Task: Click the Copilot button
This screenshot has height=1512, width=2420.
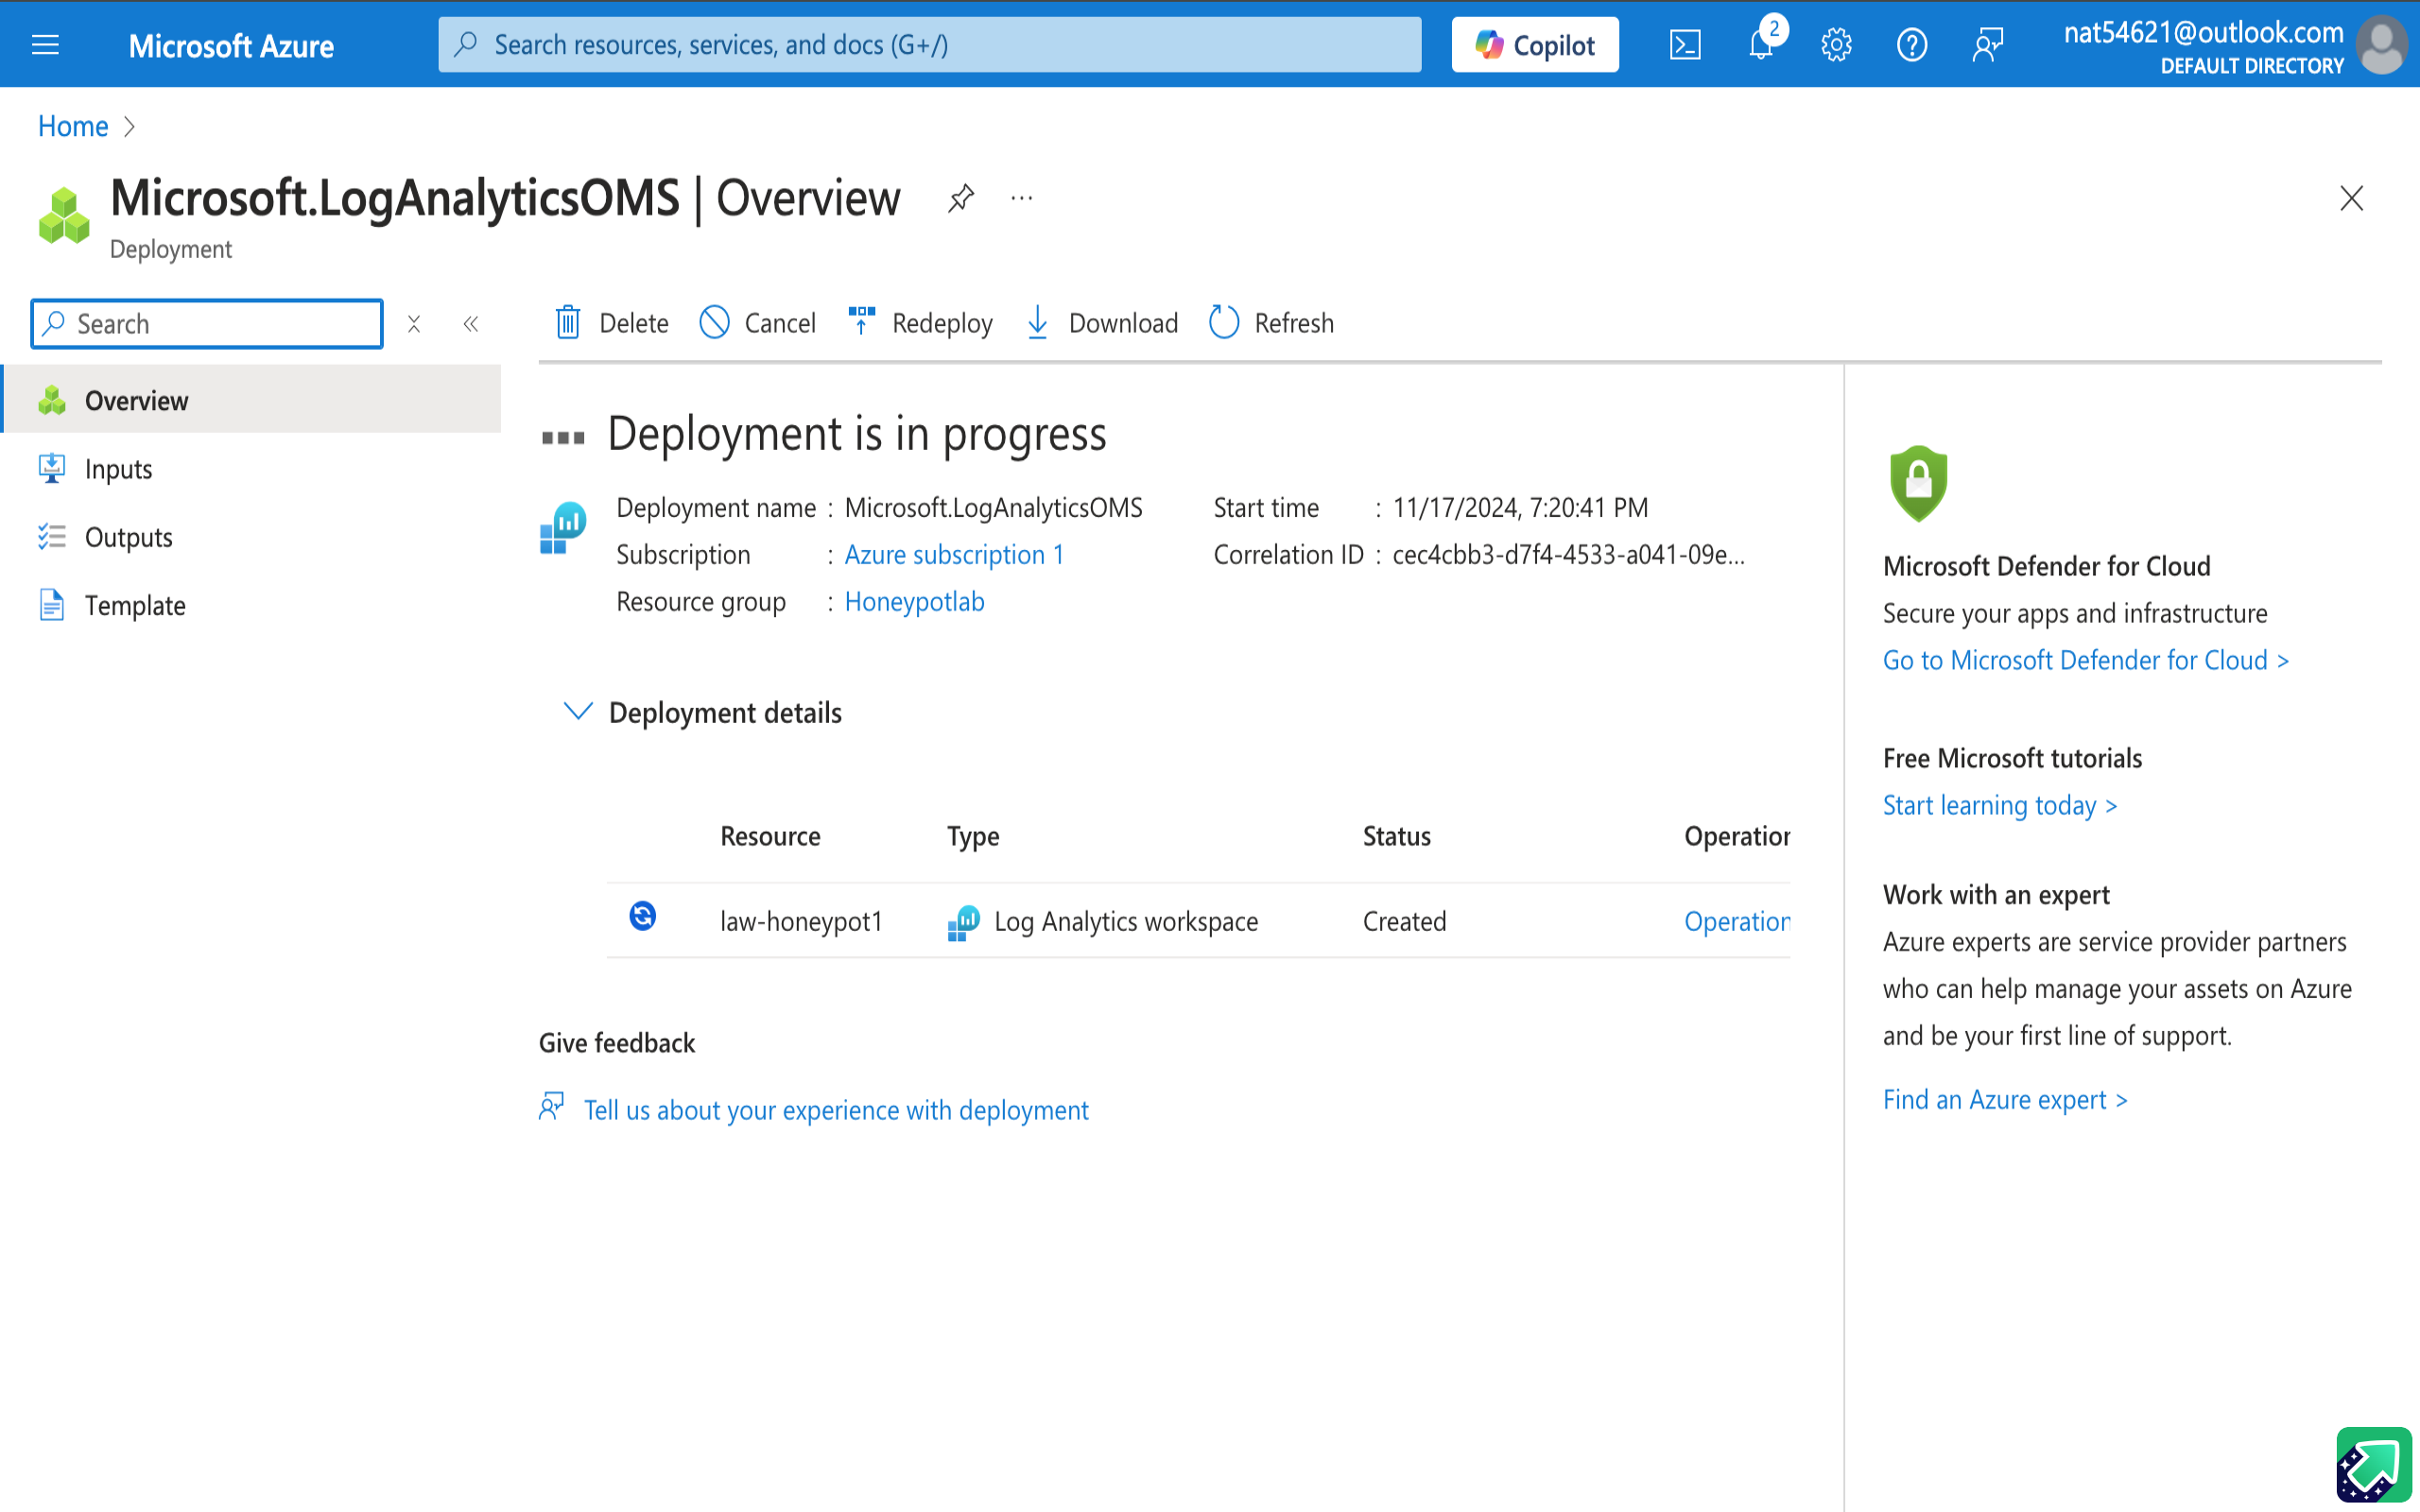Action: pos(1534,45)
